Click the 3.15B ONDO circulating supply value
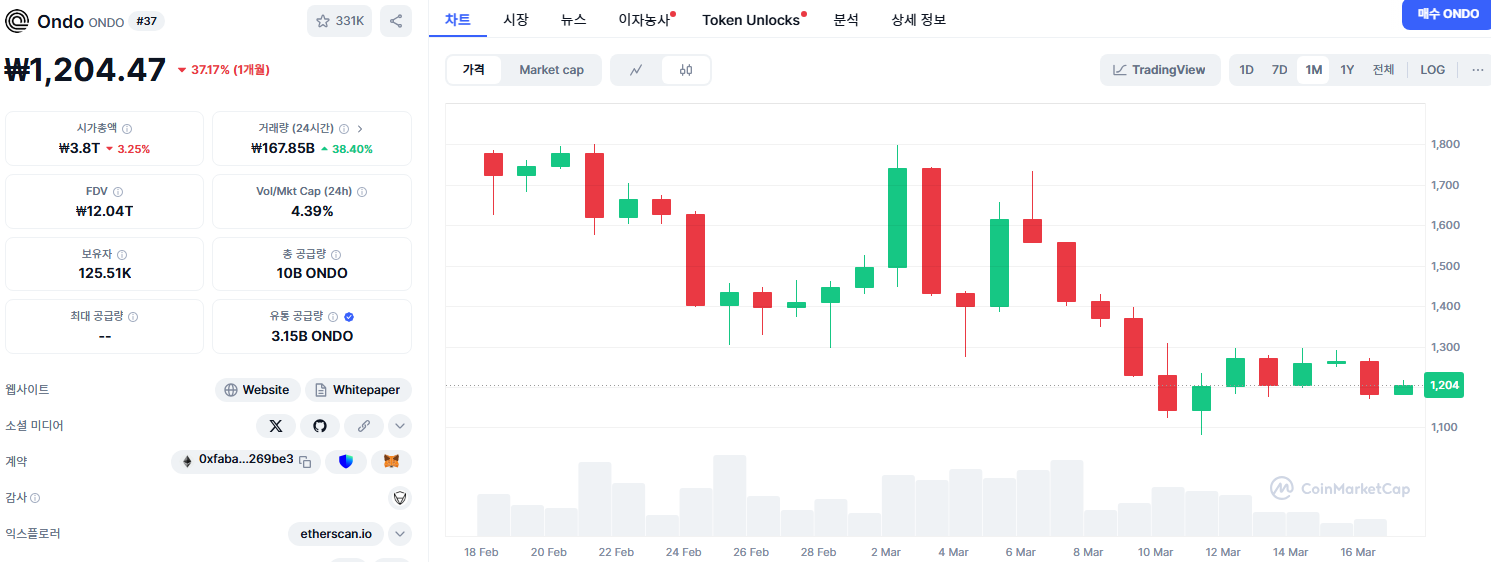Image resolution: width=1491 pixels, height=562 pixels. [312, 336]
